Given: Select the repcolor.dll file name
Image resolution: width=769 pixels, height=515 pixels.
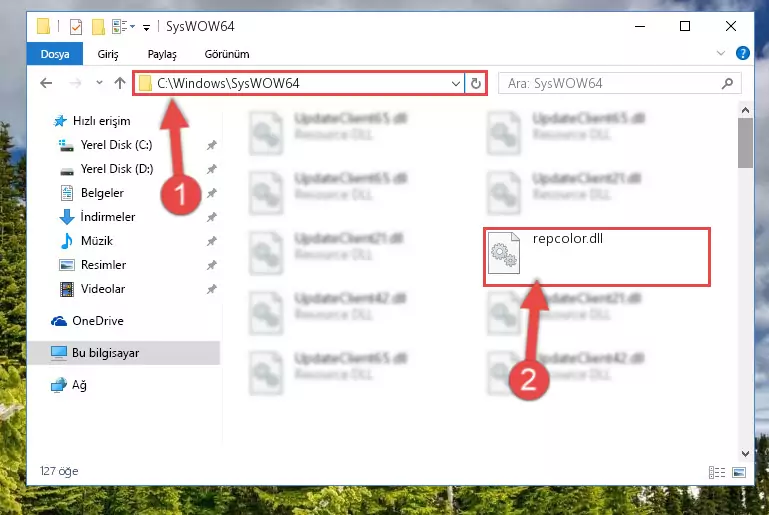Looking at the screenshot, I should coord(567,239).
